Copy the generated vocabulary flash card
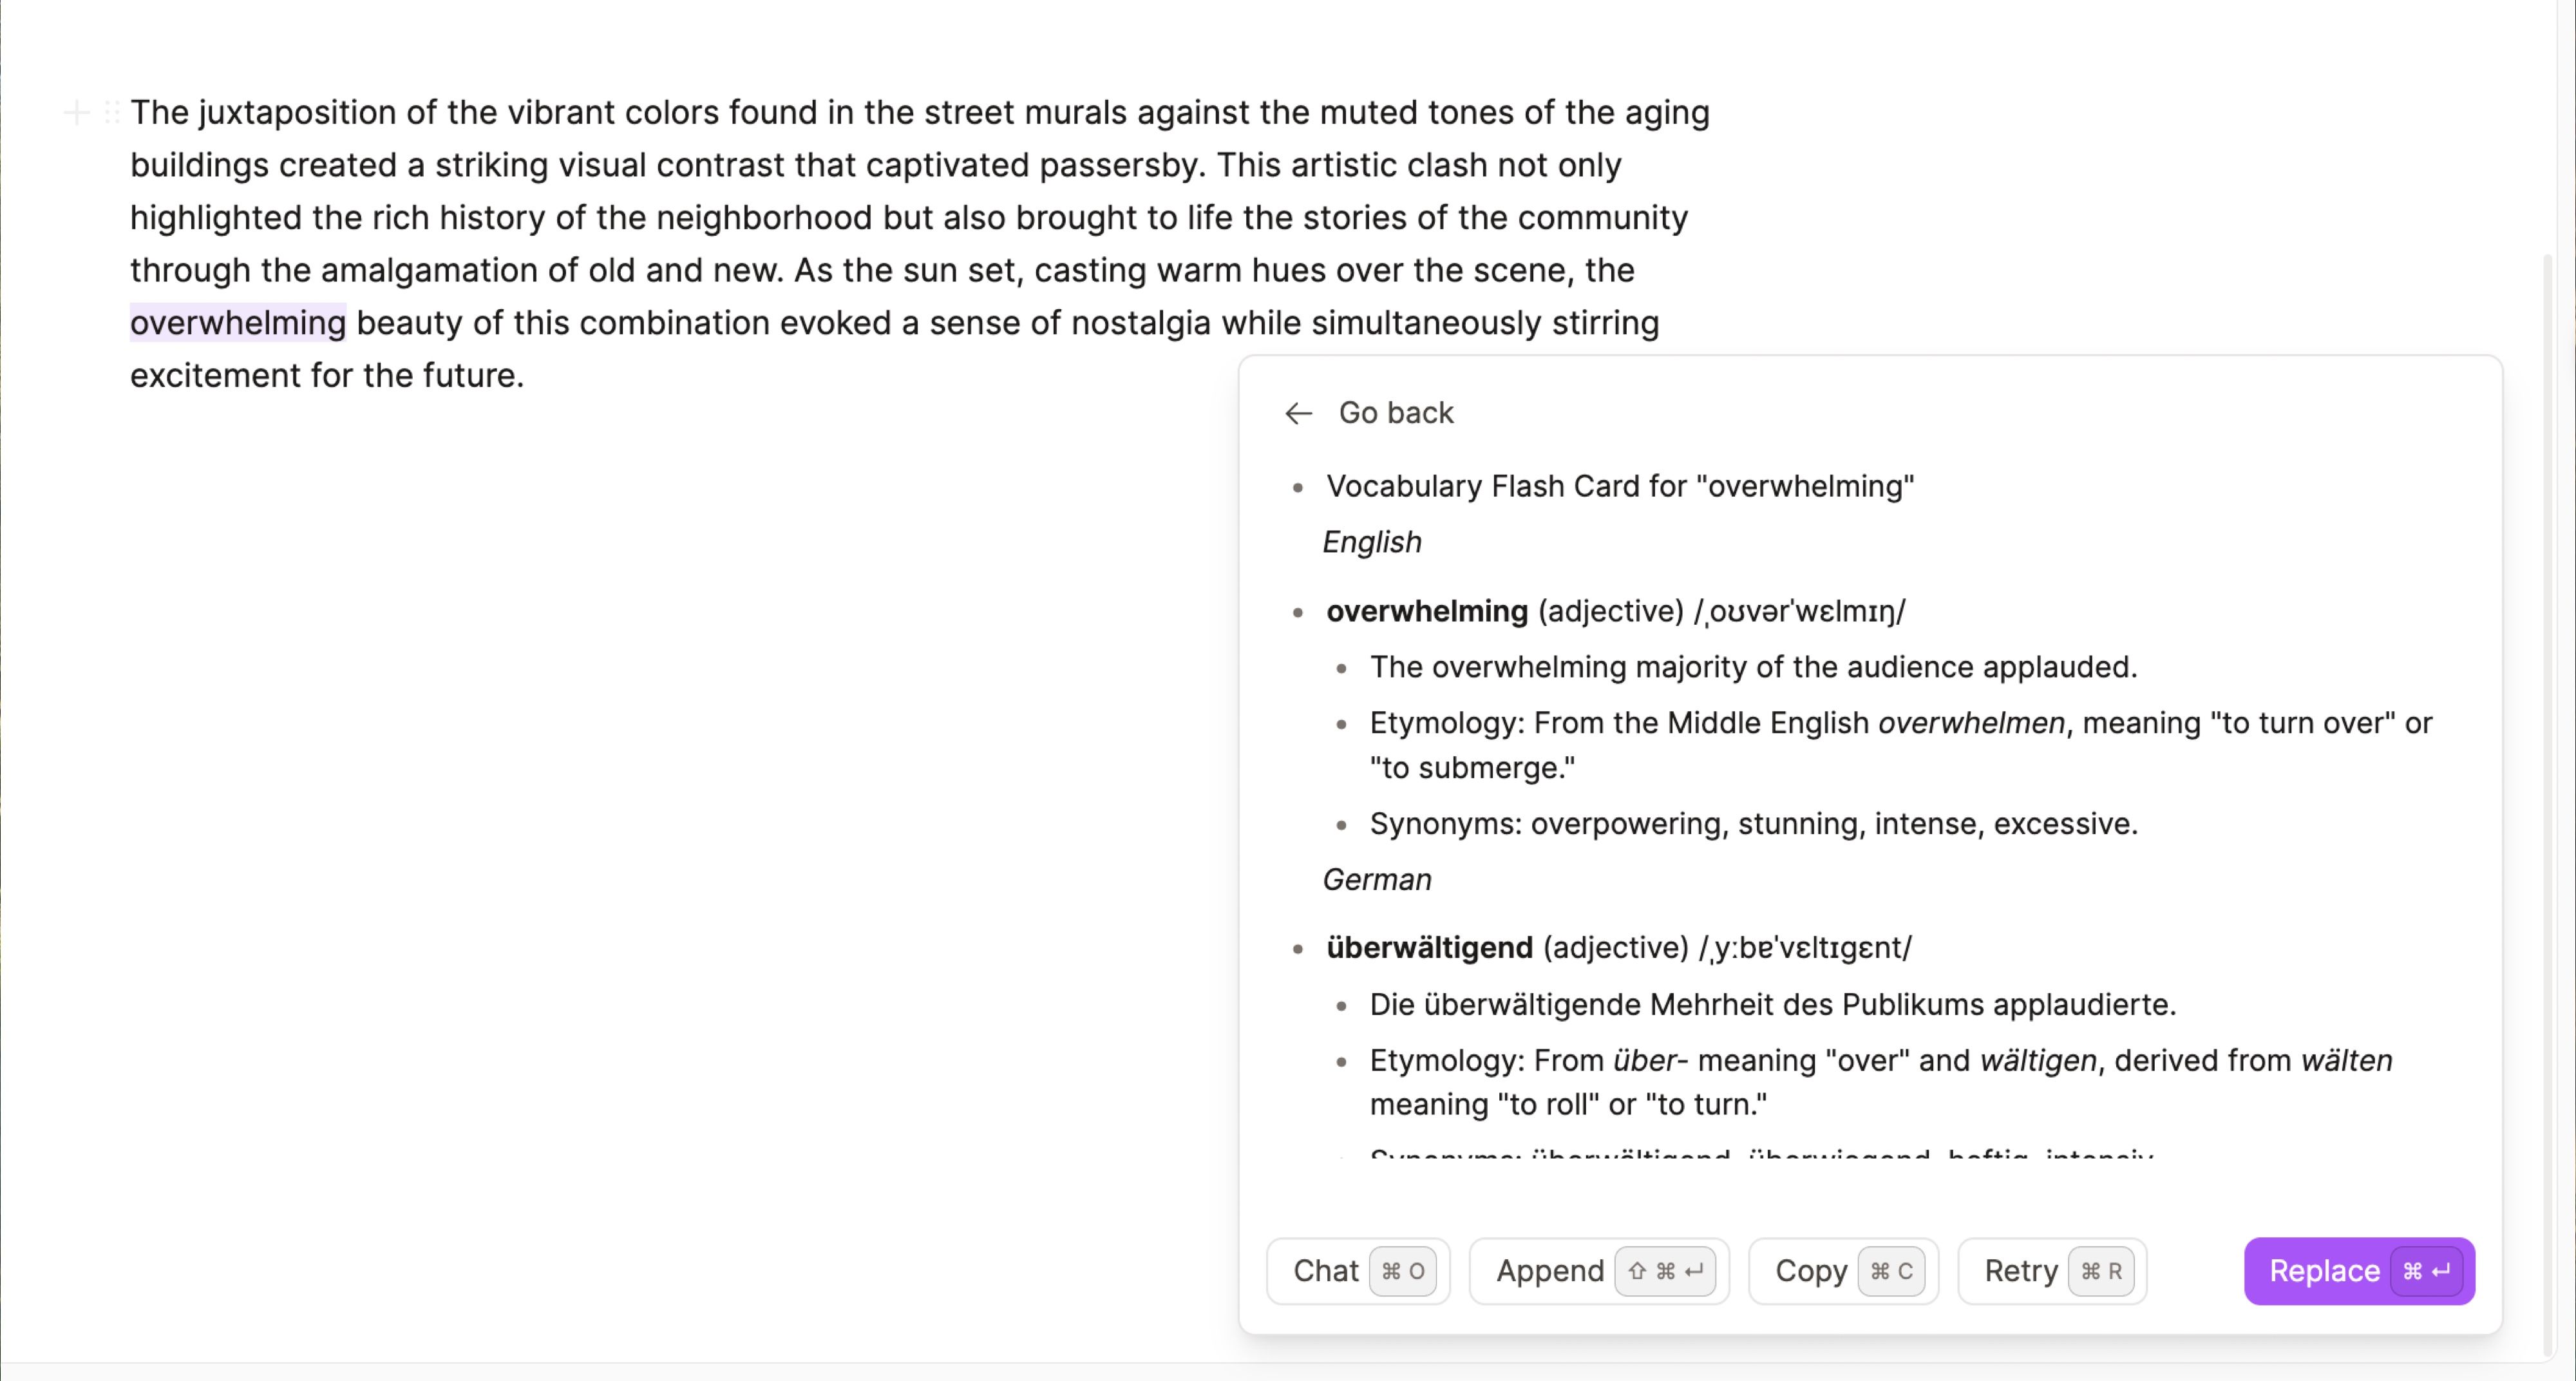The width and height of the screenshot is (2576, 1381). click(x=1811, y=1271)
